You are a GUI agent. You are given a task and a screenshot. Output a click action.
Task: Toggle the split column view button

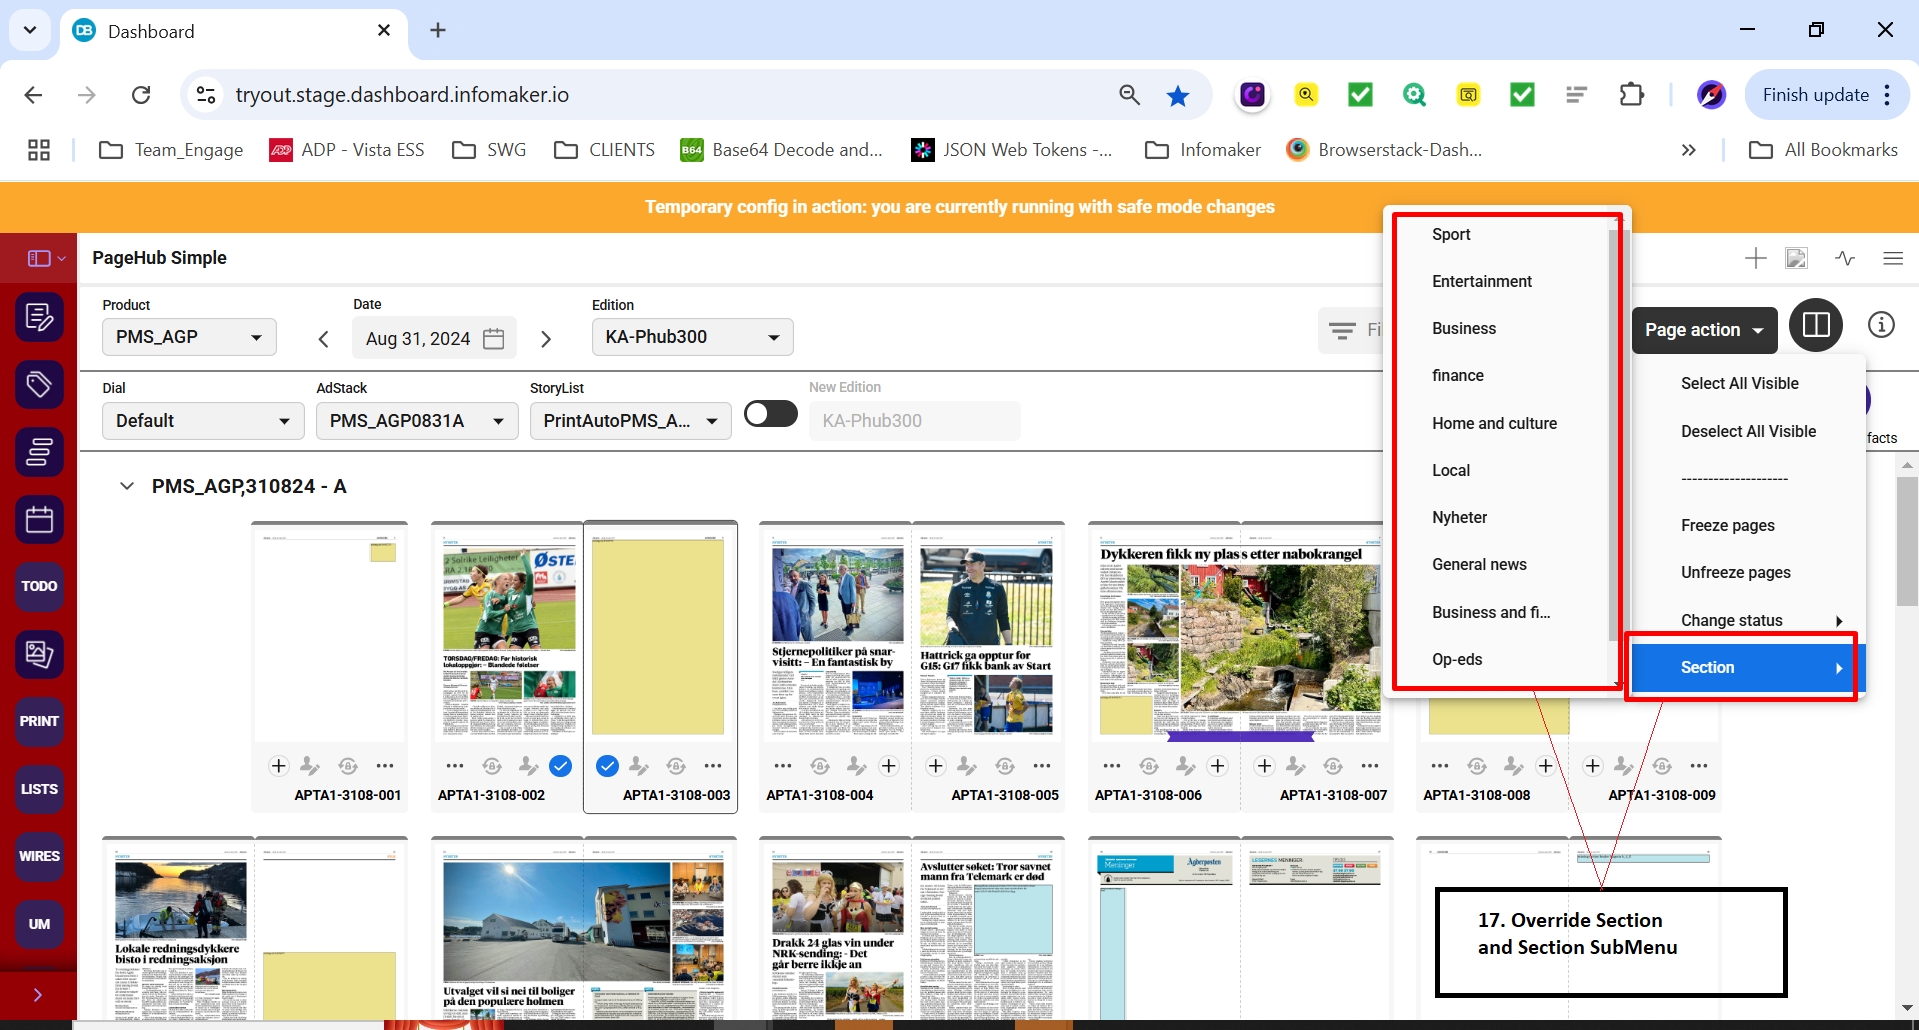(x=1816, y=325)
